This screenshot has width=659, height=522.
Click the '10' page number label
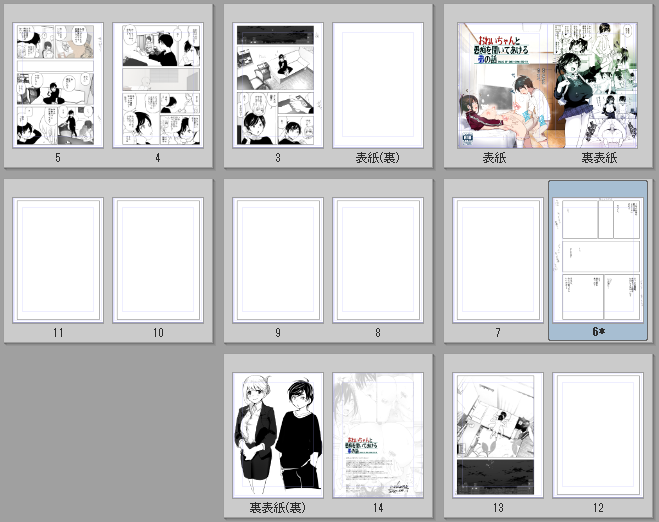point(158,333)
